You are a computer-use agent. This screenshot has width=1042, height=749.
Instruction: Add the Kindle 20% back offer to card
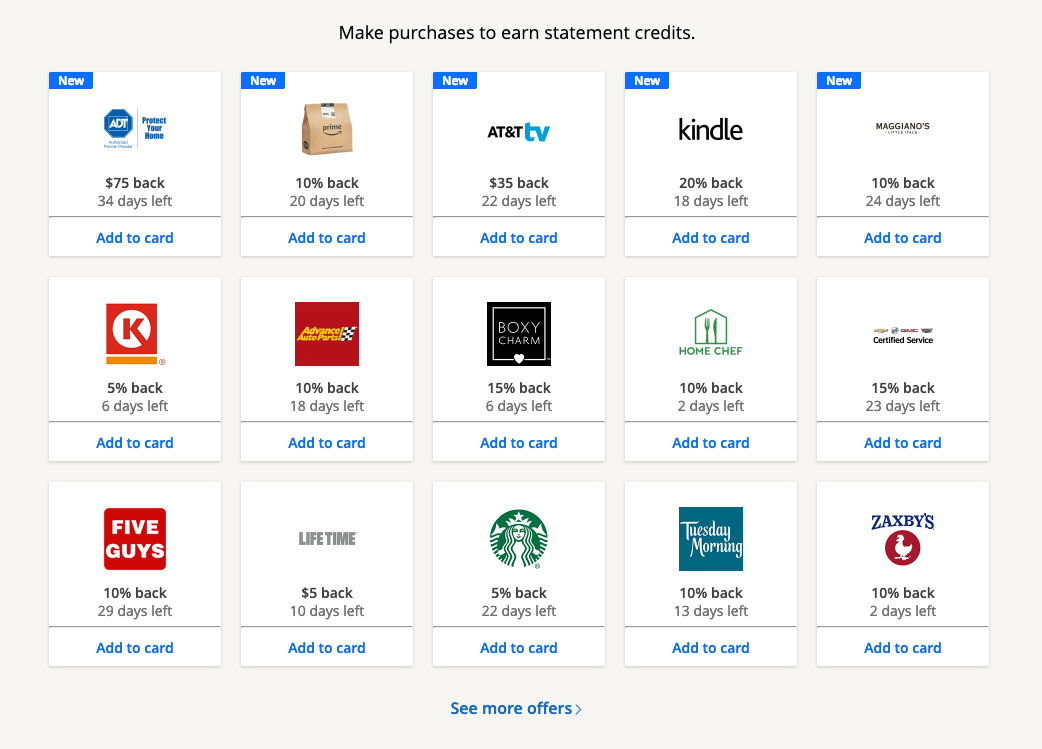(711, 238)
